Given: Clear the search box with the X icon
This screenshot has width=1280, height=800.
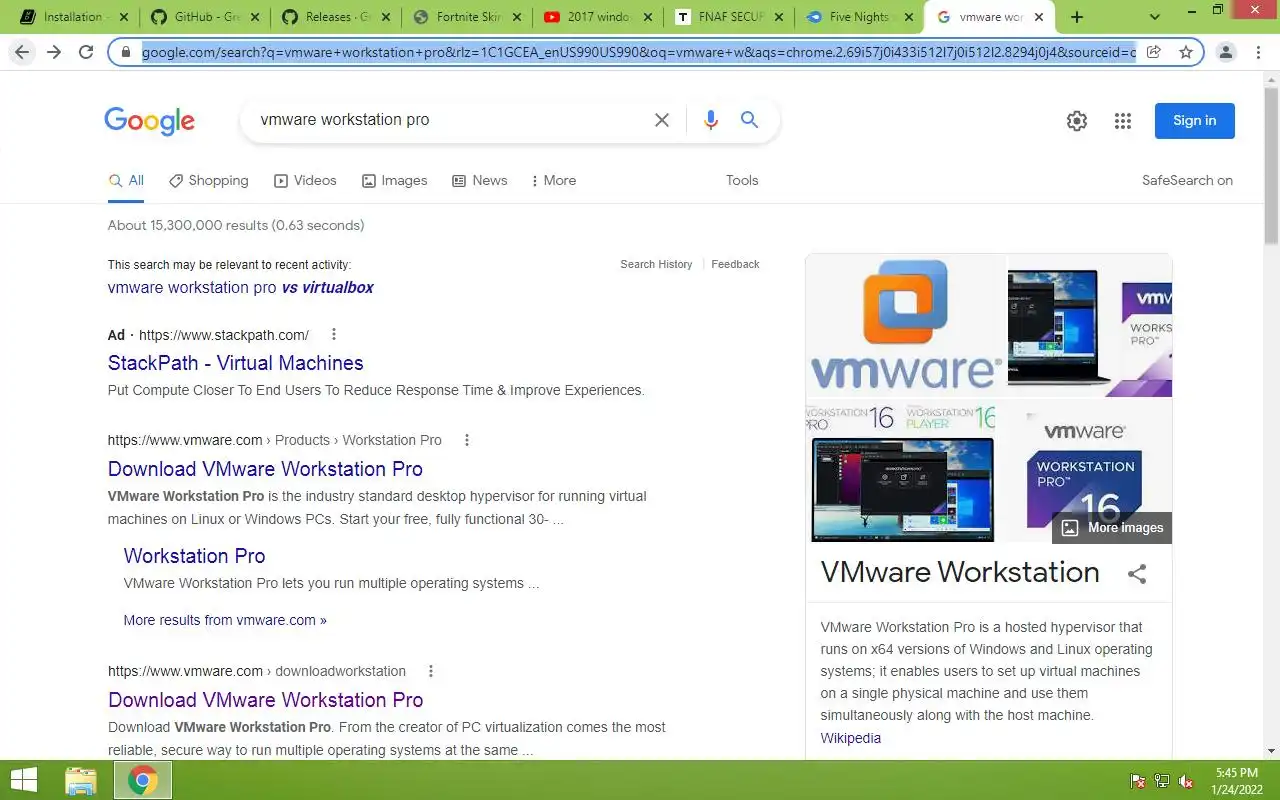Looking at the screenshot, I should 662,120.
